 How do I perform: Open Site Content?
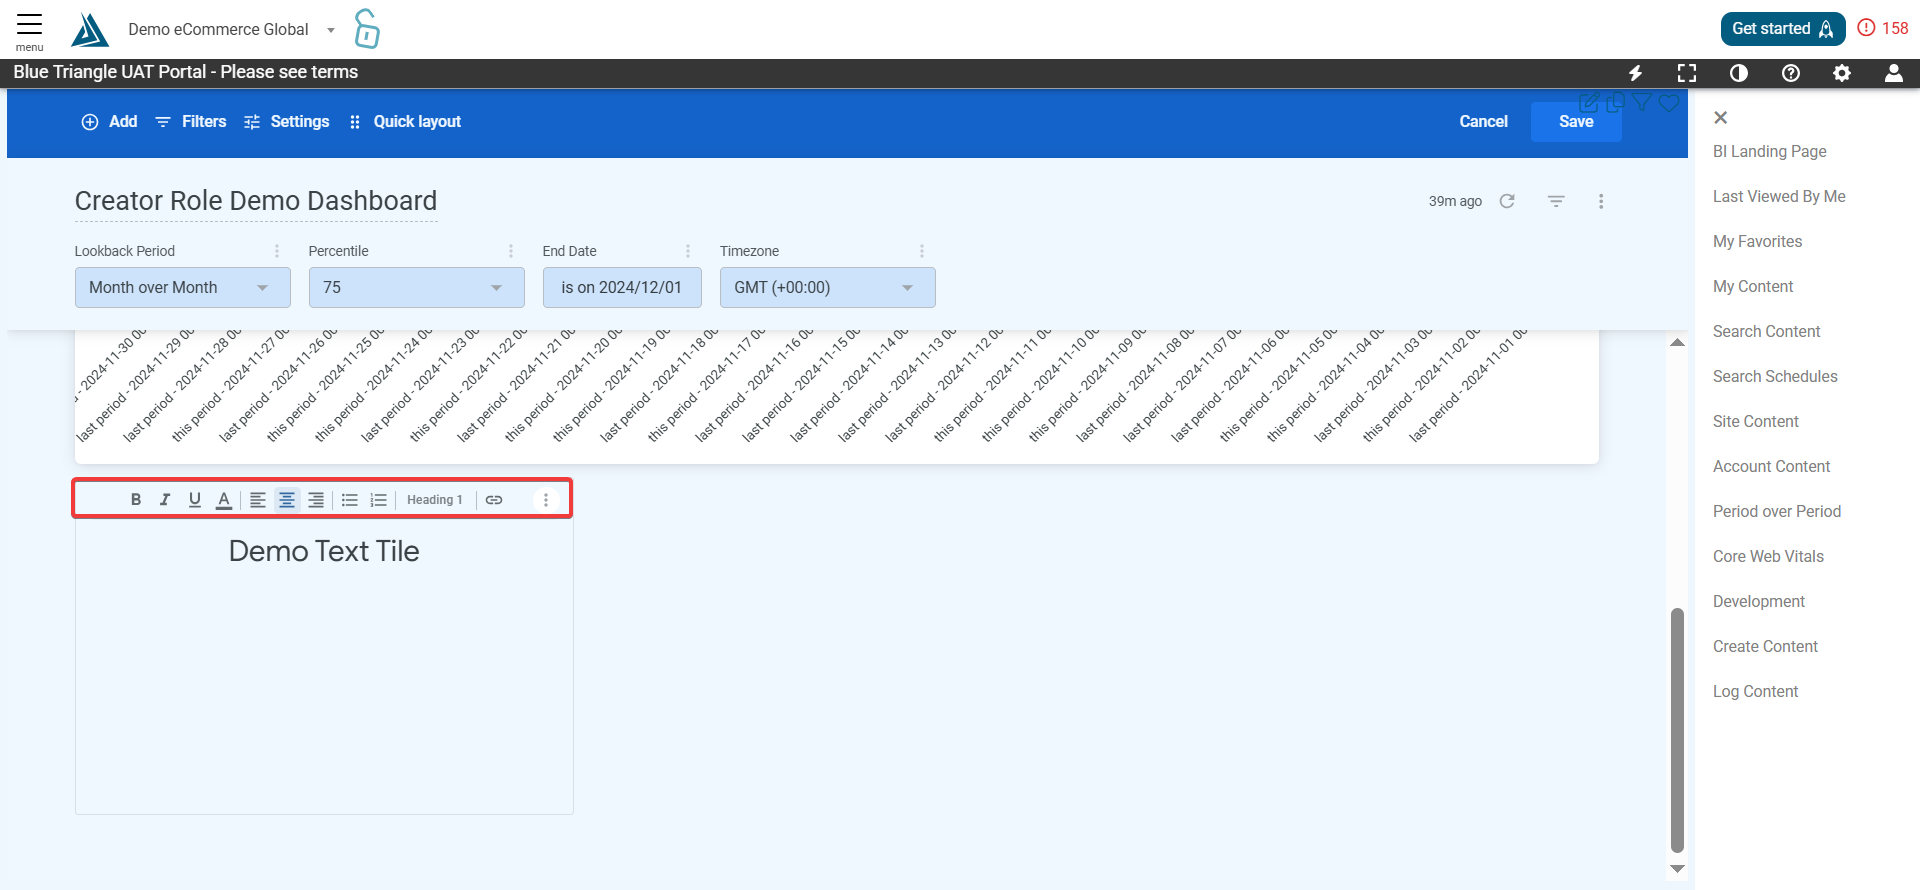[1756, 422]
